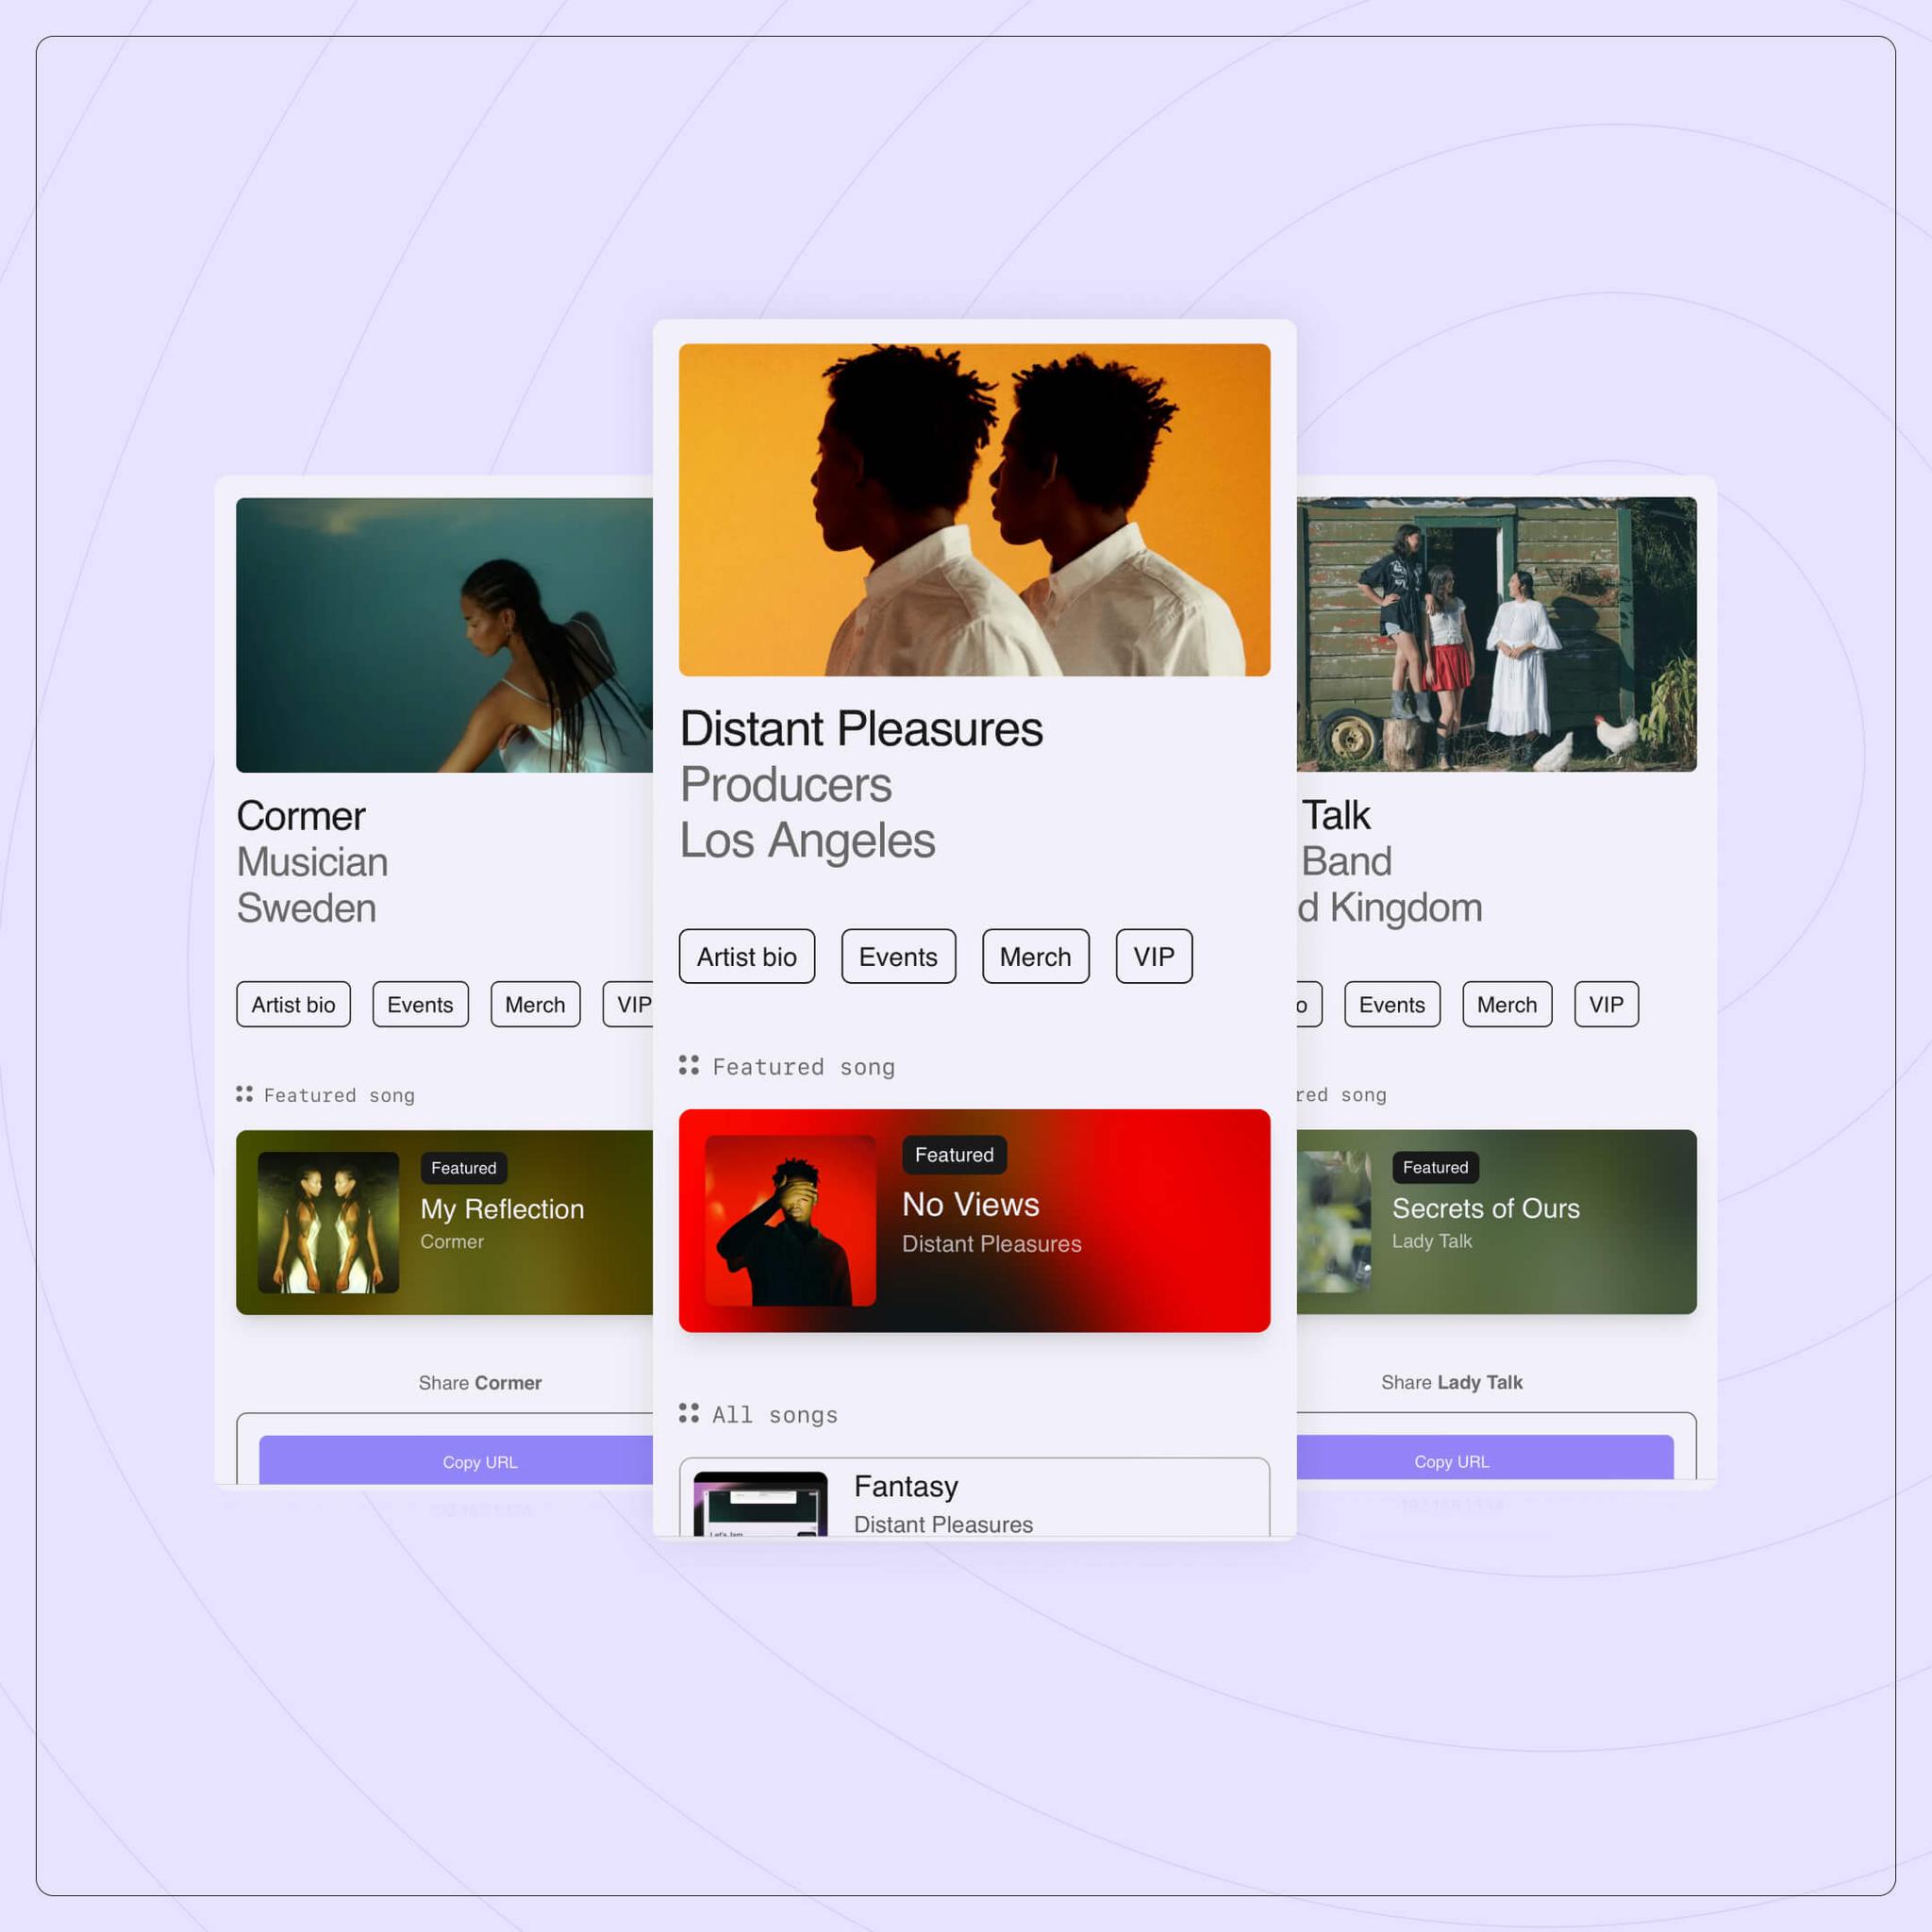
Task: Click the Merch button on Distant Pleasures card
Action: pyautogui.click(x=1031, y=956)
